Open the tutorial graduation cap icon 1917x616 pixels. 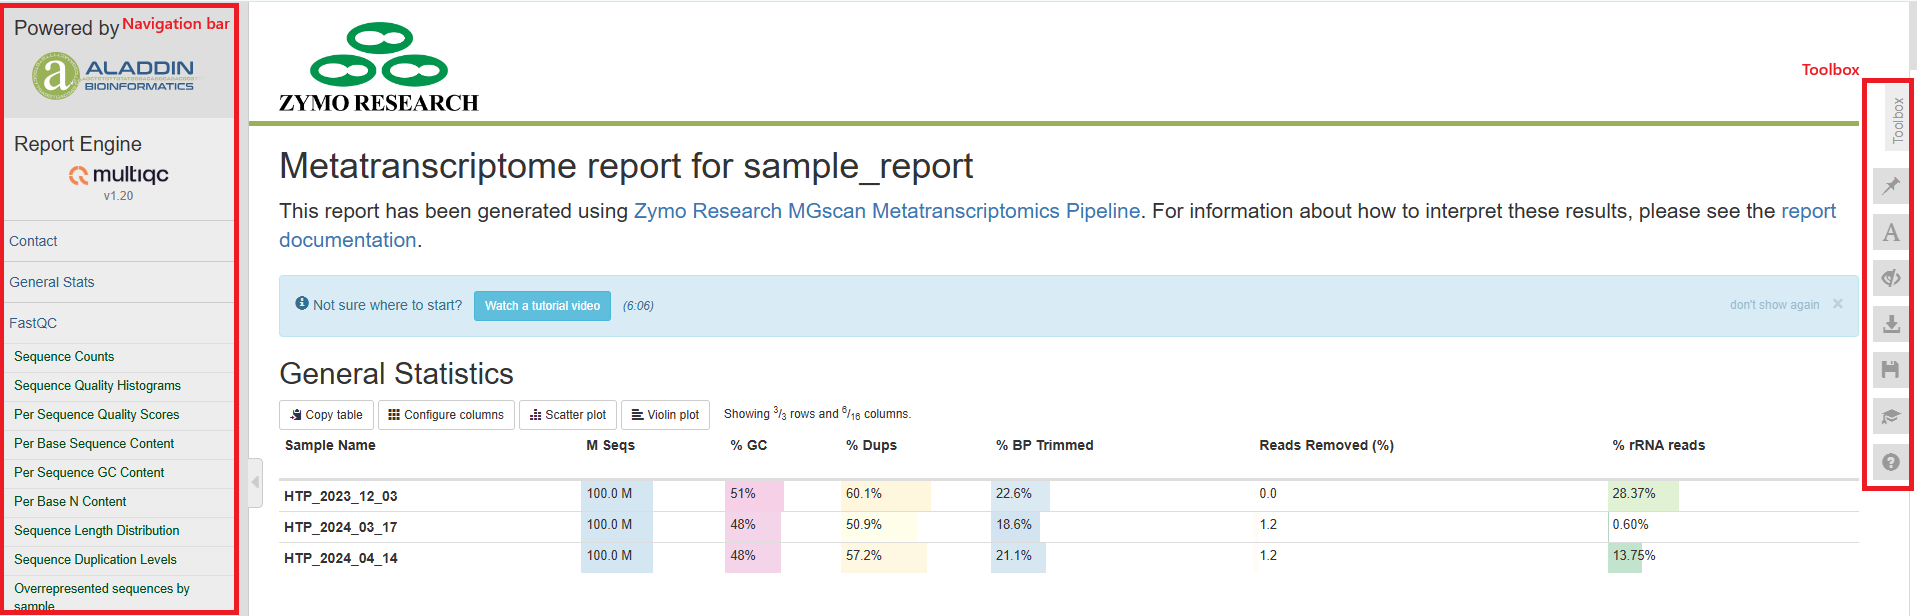click(x=1890, y=416)
